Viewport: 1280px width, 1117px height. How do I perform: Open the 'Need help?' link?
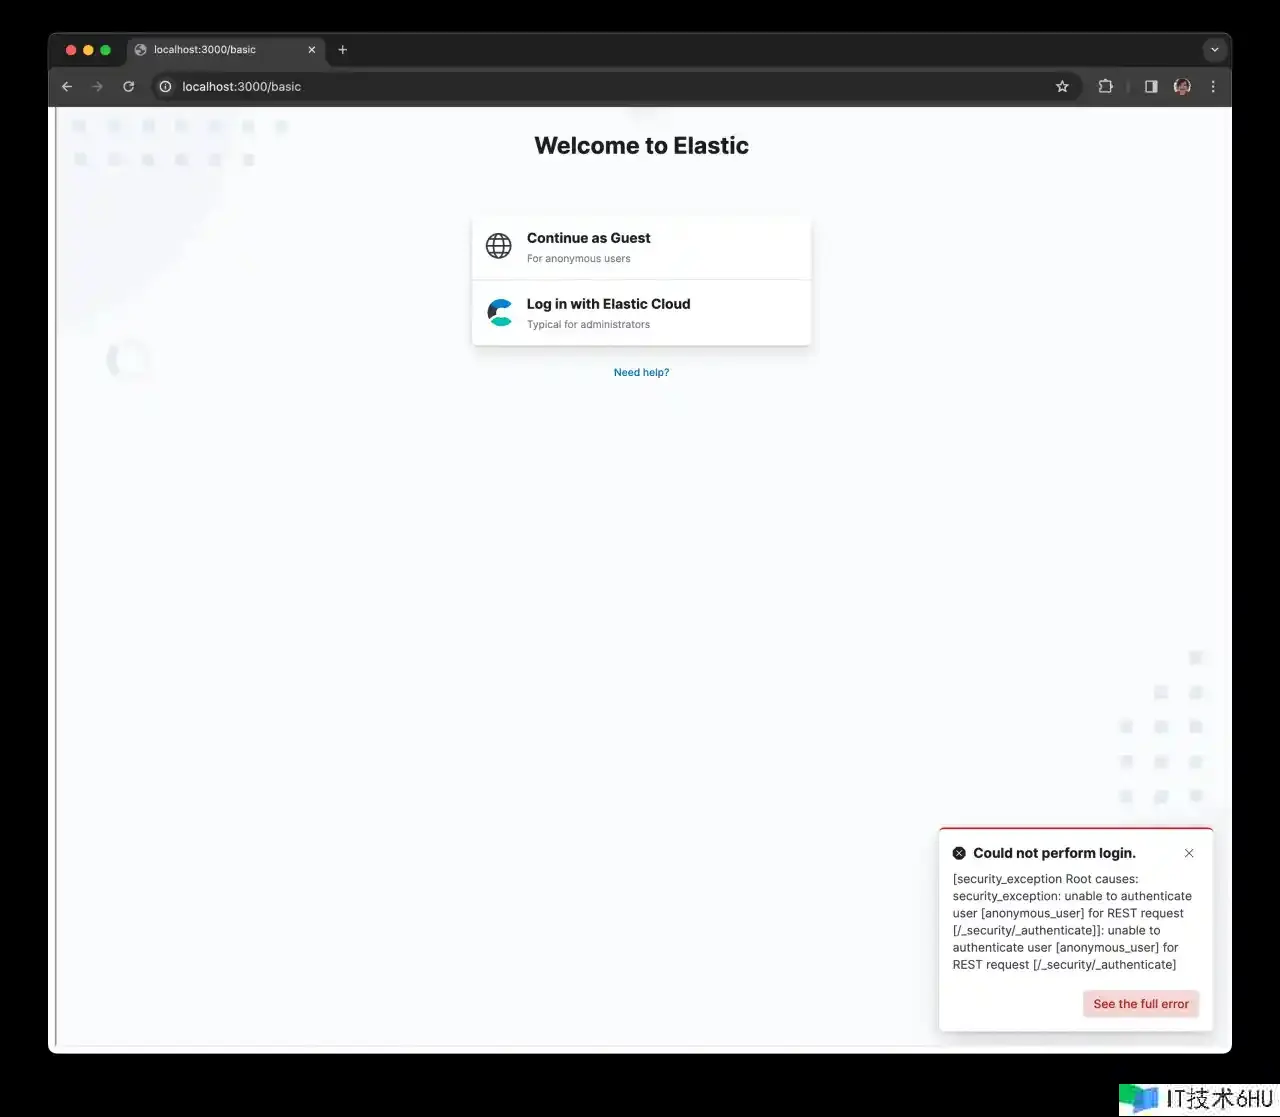(641, 372)
